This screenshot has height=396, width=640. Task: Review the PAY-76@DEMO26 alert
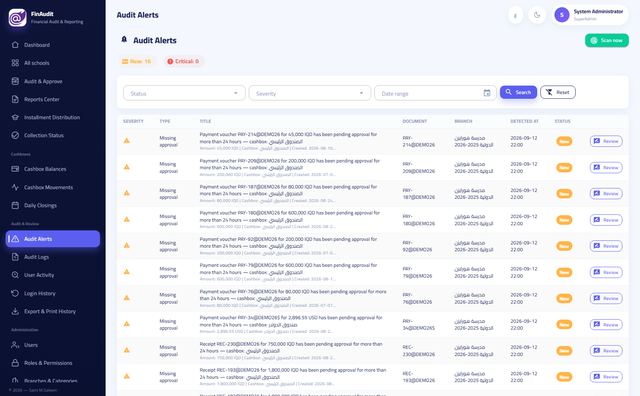[606, 298]
